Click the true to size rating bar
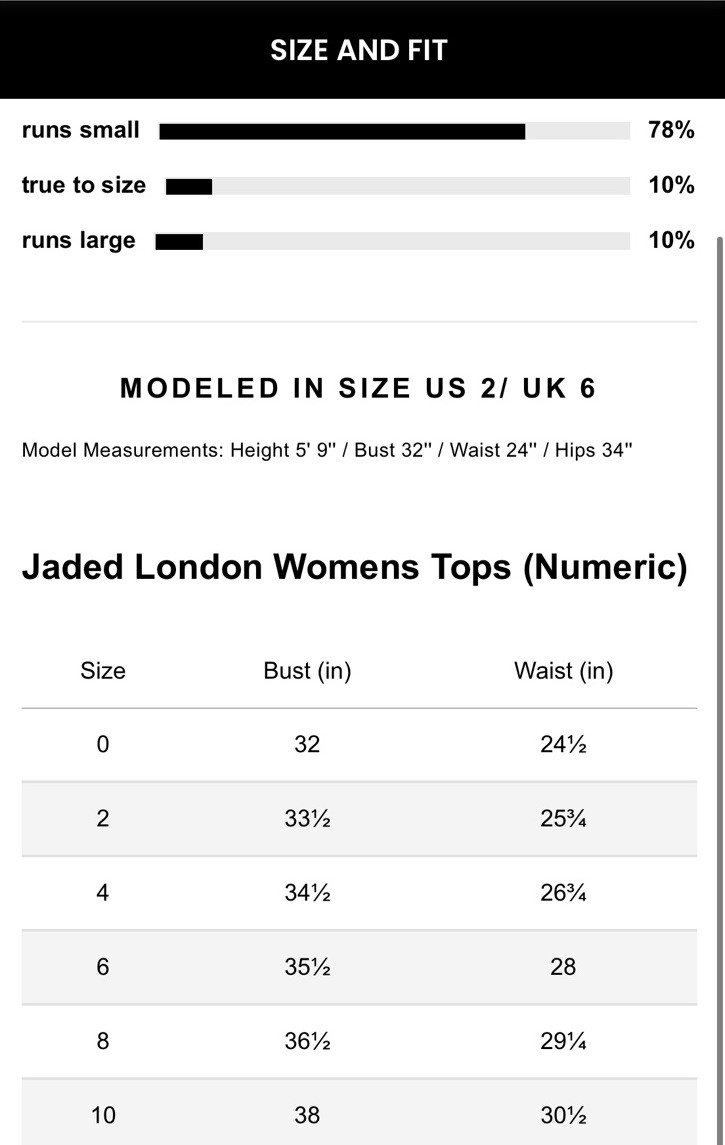This screenshot has height=1145, width=725. (x=397, y=186)
